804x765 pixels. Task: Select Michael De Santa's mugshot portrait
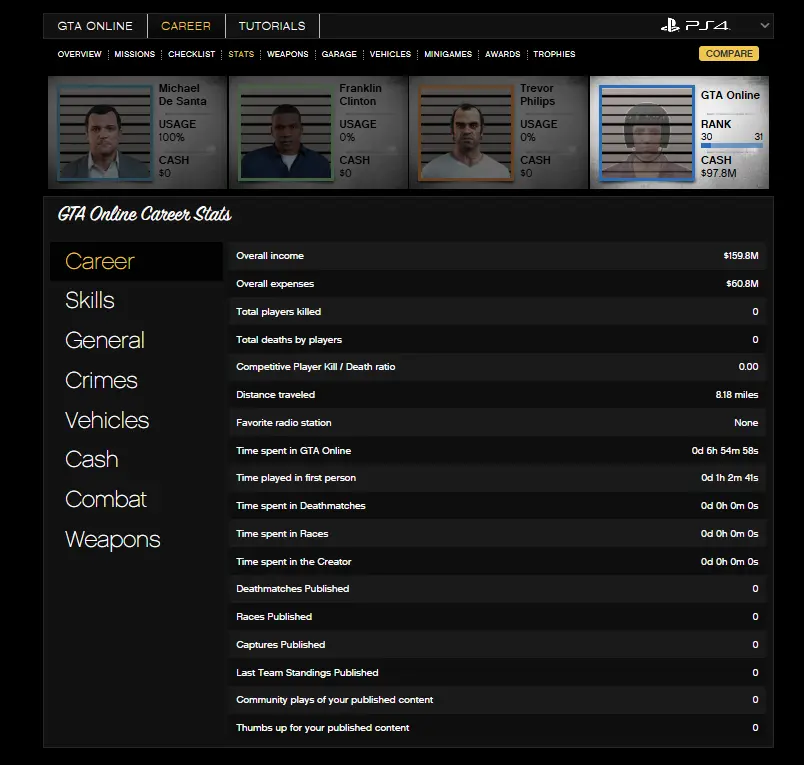105,133
